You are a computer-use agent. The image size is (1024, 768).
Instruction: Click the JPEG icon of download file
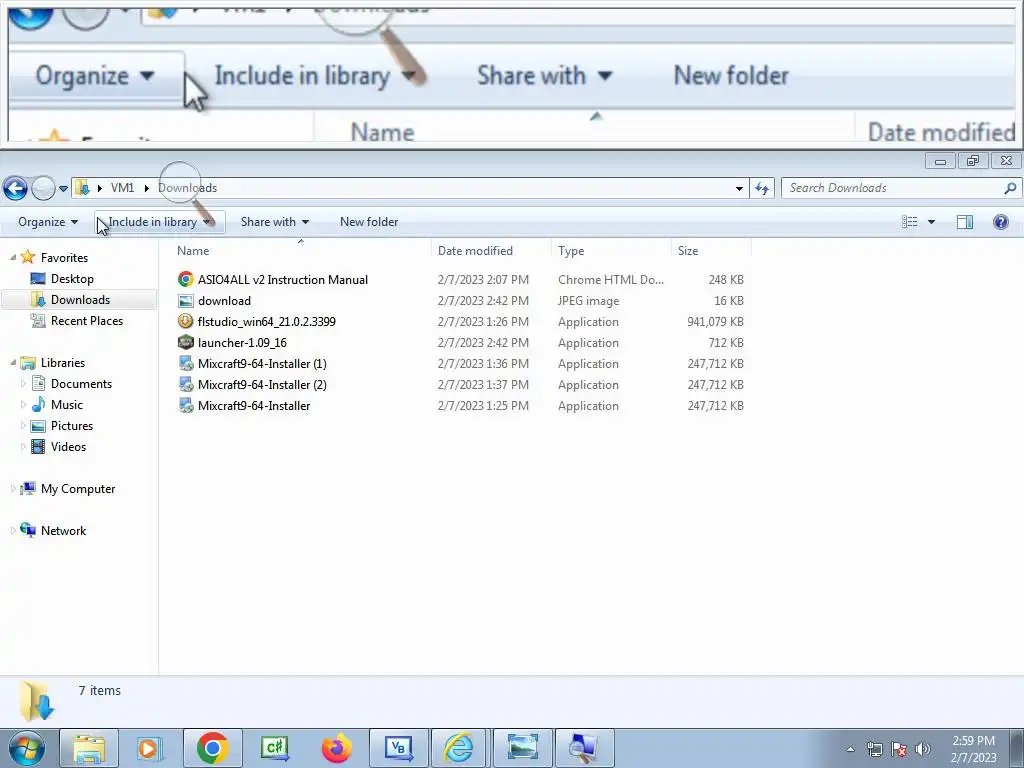click(186, 300)
